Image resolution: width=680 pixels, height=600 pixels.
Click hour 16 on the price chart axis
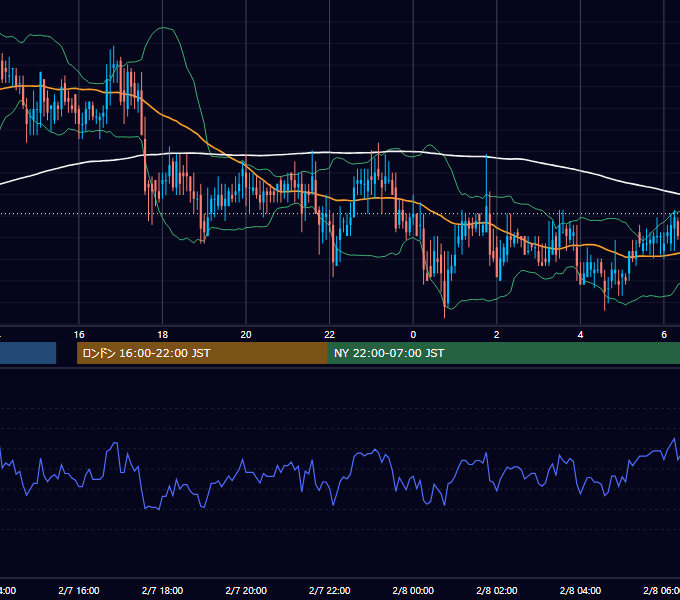point(79,335)
